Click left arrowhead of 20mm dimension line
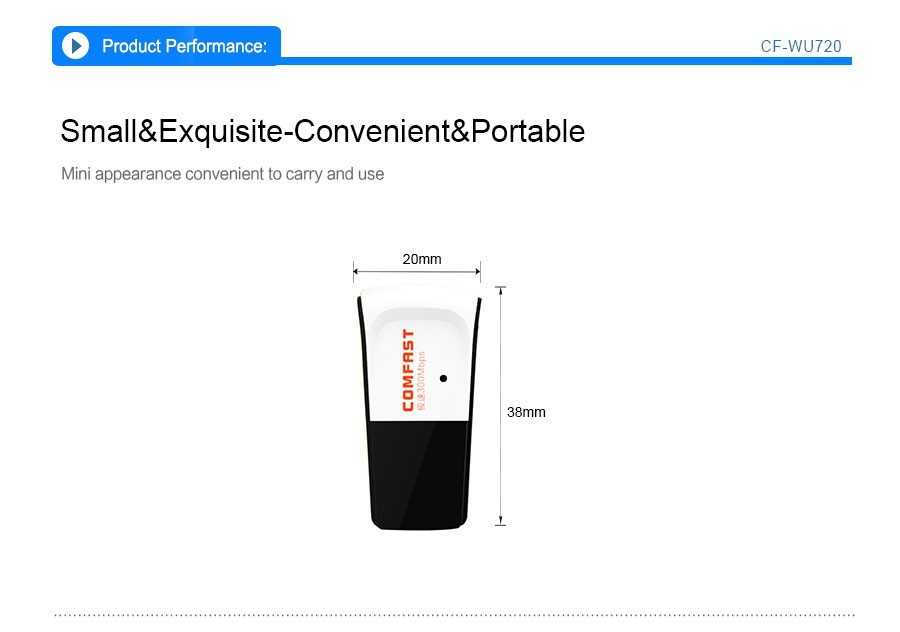 pyautogui.click(x=356, y=269)
